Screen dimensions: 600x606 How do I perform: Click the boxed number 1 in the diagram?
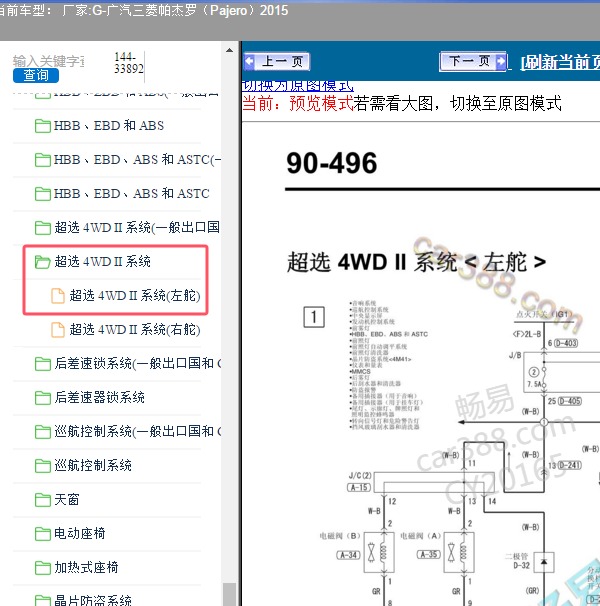click(x=314, y=317)
